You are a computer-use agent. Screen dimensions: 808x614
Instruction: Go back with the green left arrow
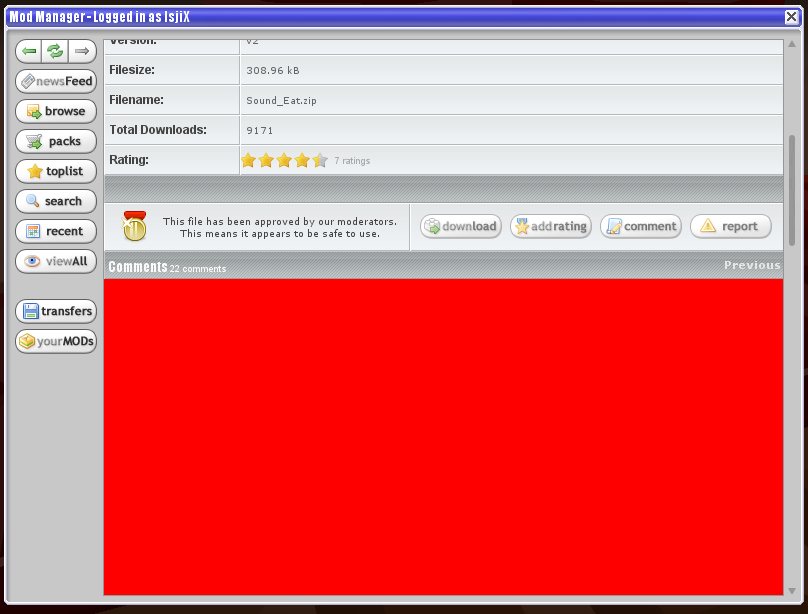(x=29, y=51)
